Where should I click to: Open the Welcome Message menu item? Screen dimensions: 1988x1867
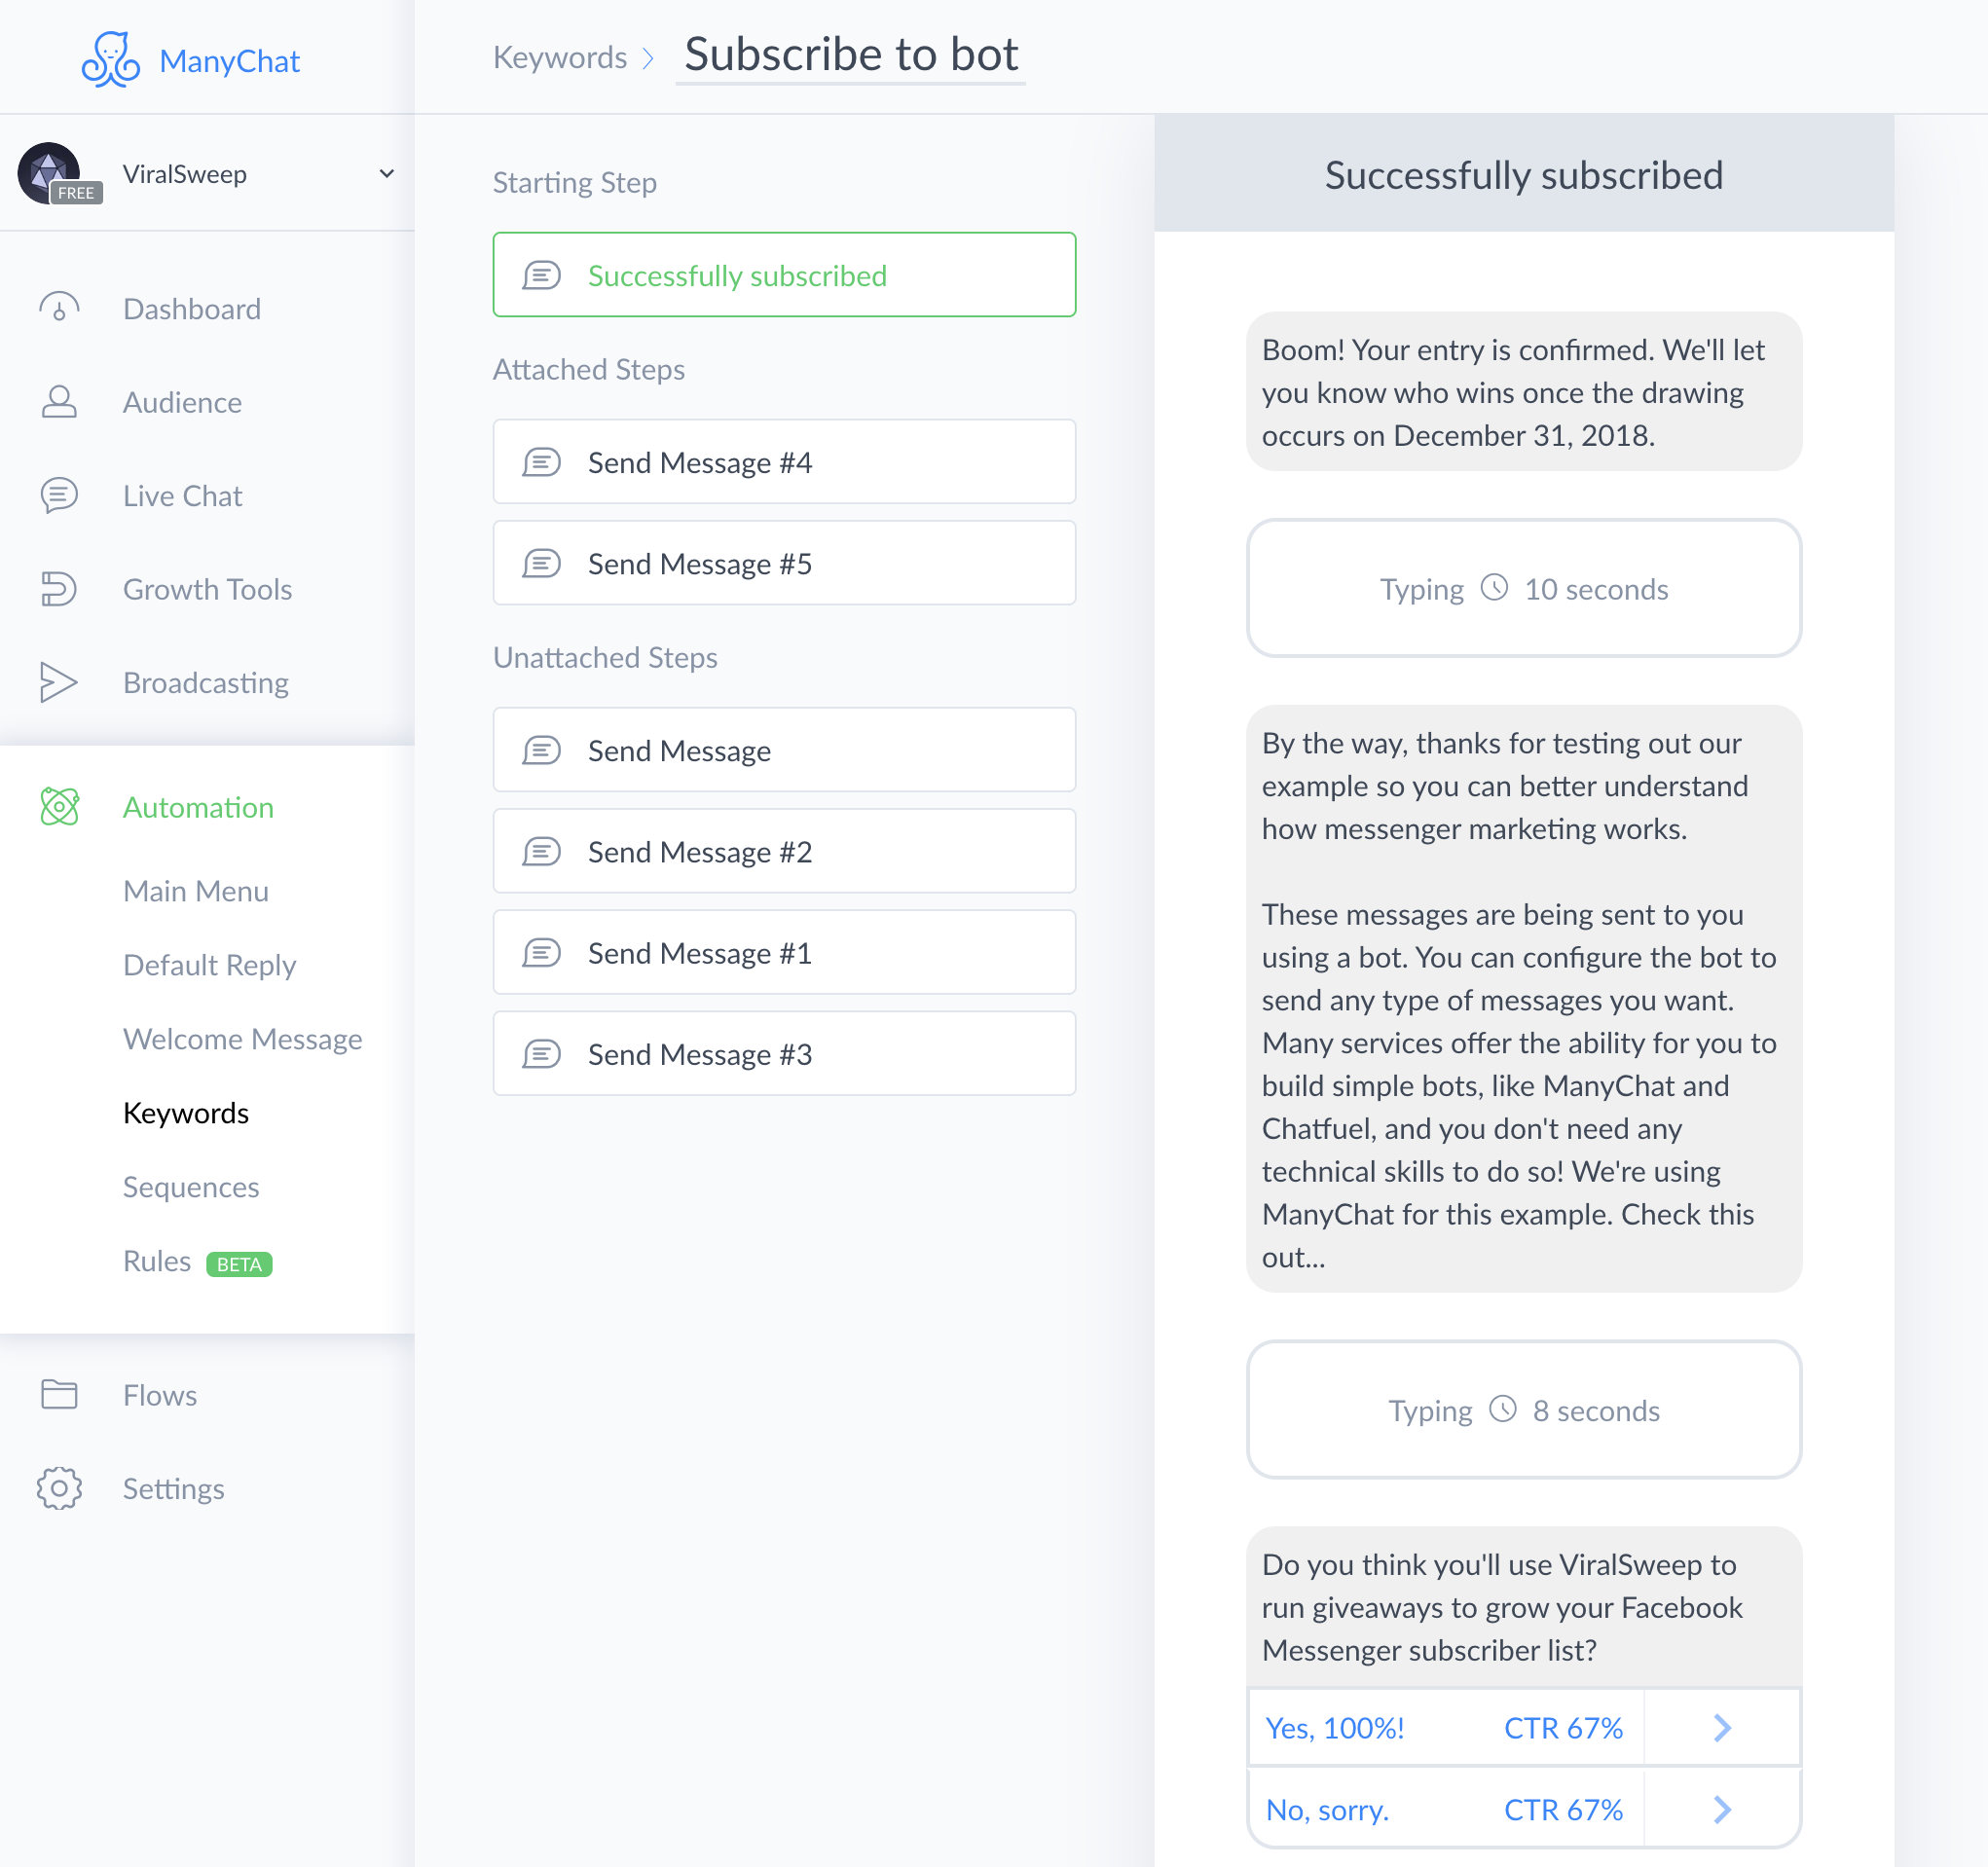click(x=242, y=1039)
